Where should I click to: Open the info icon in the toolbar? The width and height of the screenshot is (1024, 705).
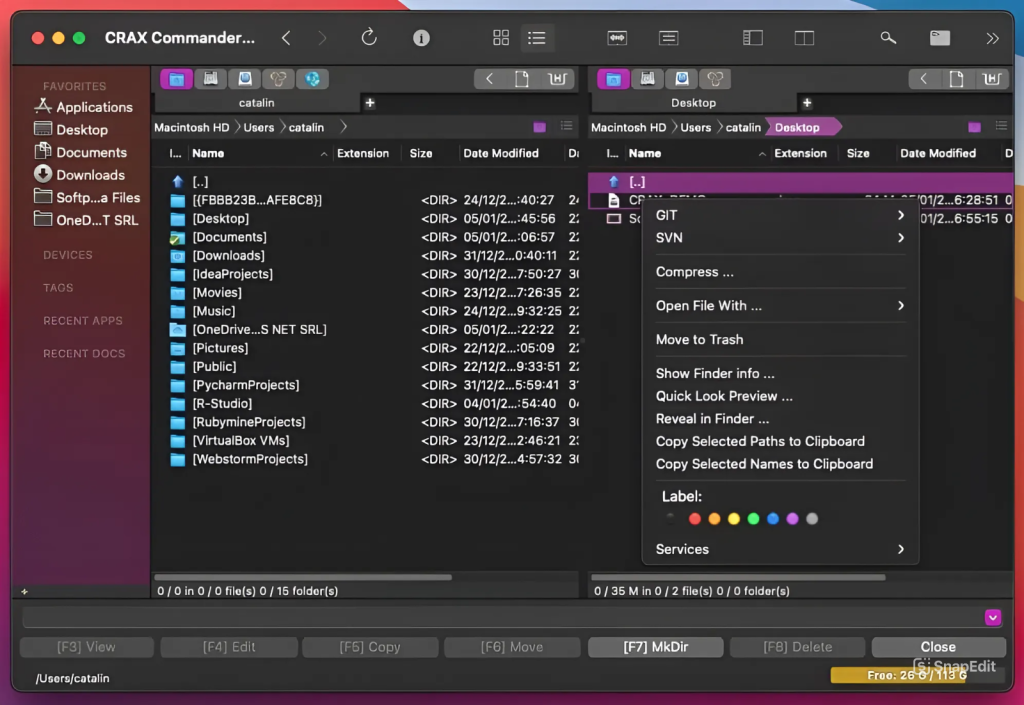click(421, 38)
